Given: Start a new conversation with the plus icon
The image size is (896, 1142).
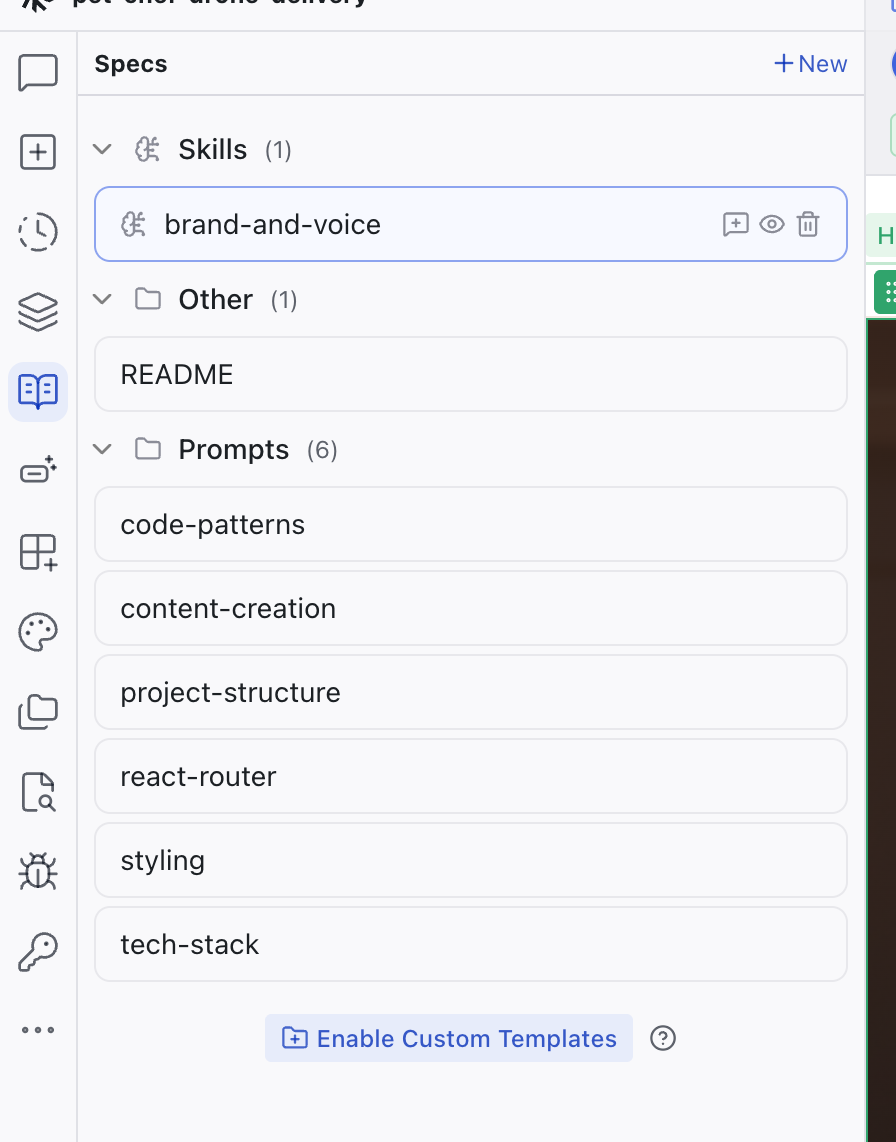Looking at the screenshot, I should click(37, 152).
